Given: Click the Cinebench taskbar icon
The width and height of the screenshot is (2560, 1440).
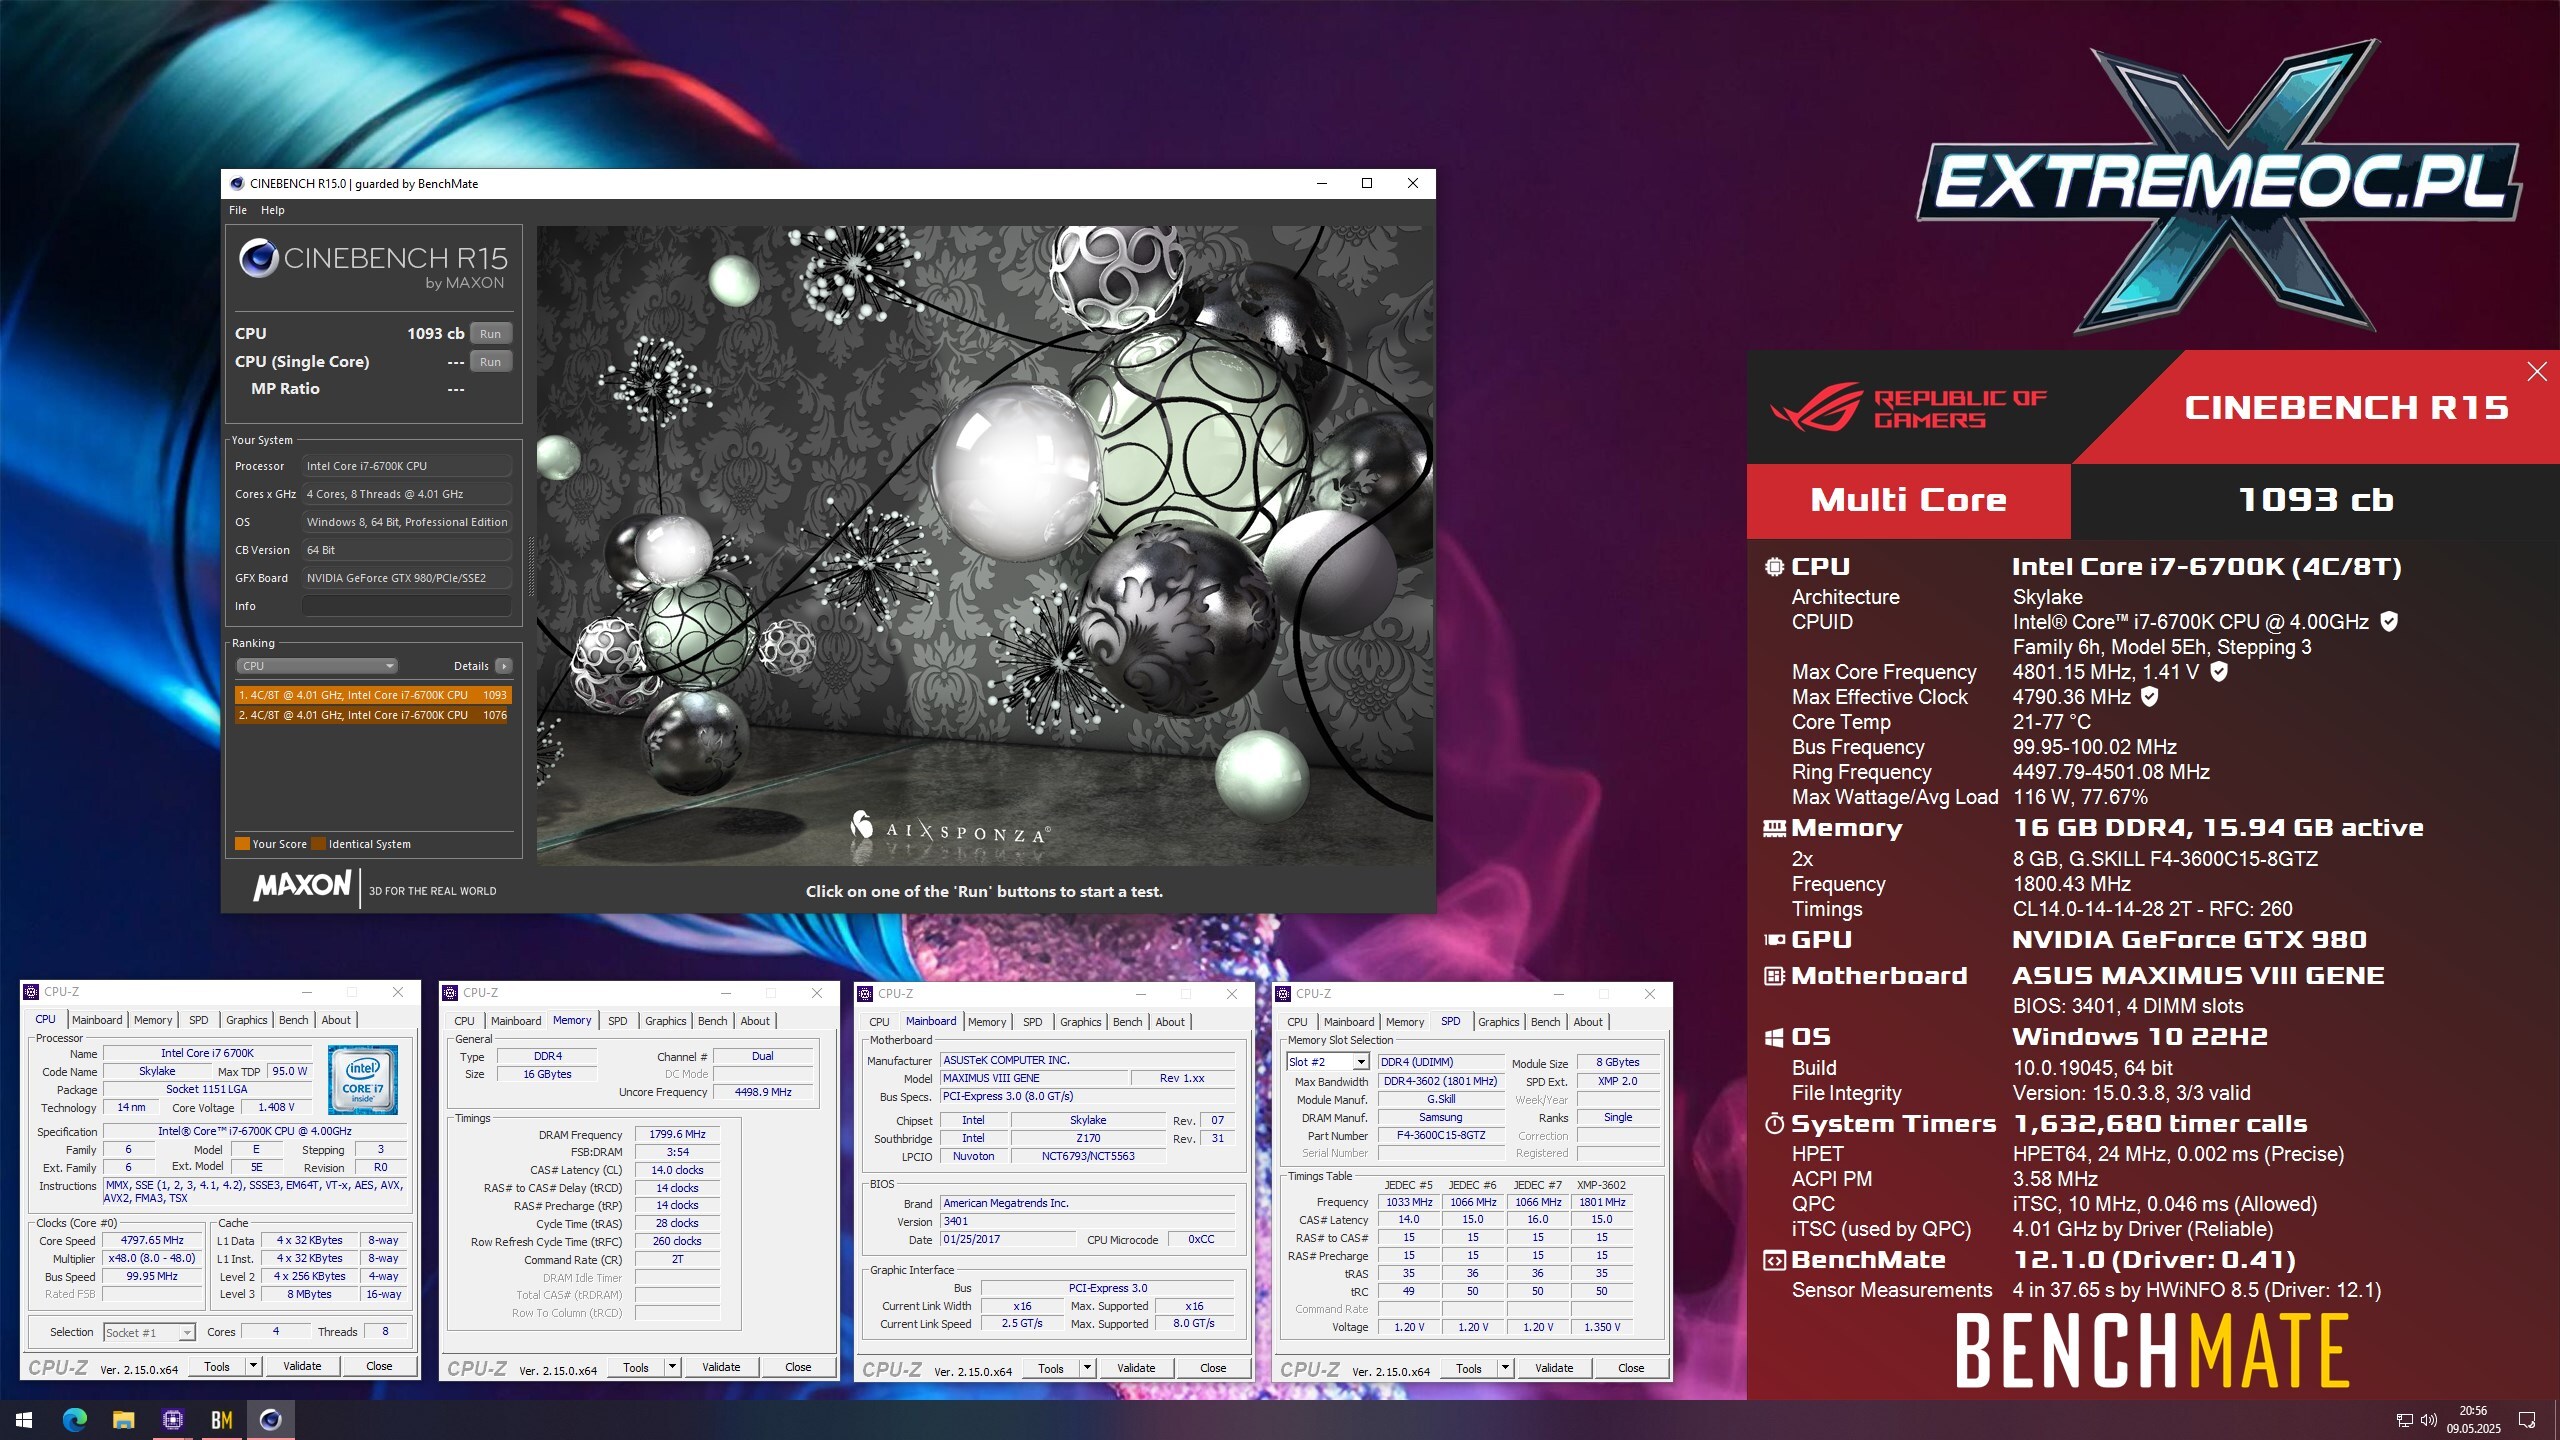Looking at the screenshot, I should pos(270,1419).
